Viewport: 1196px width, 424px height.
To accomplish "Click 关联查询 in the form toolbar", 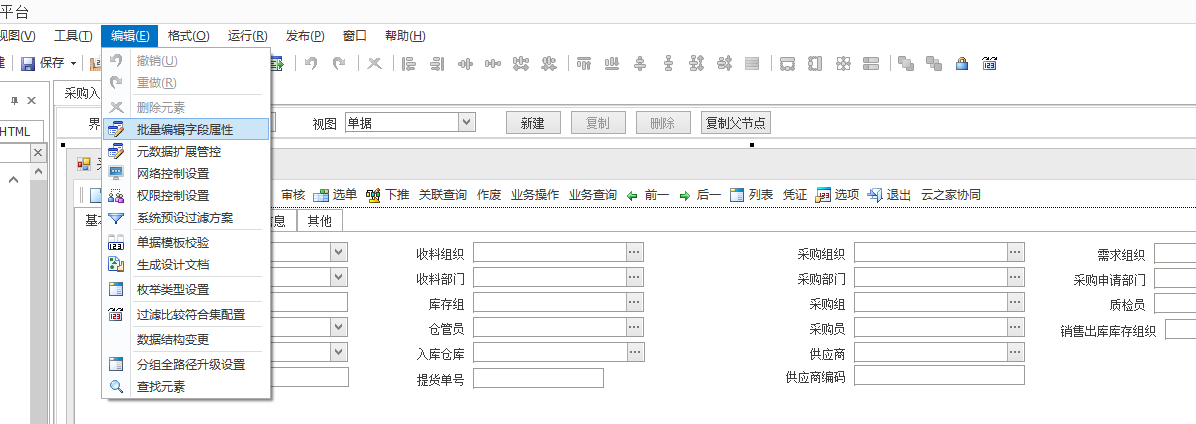I will point(442,195).
